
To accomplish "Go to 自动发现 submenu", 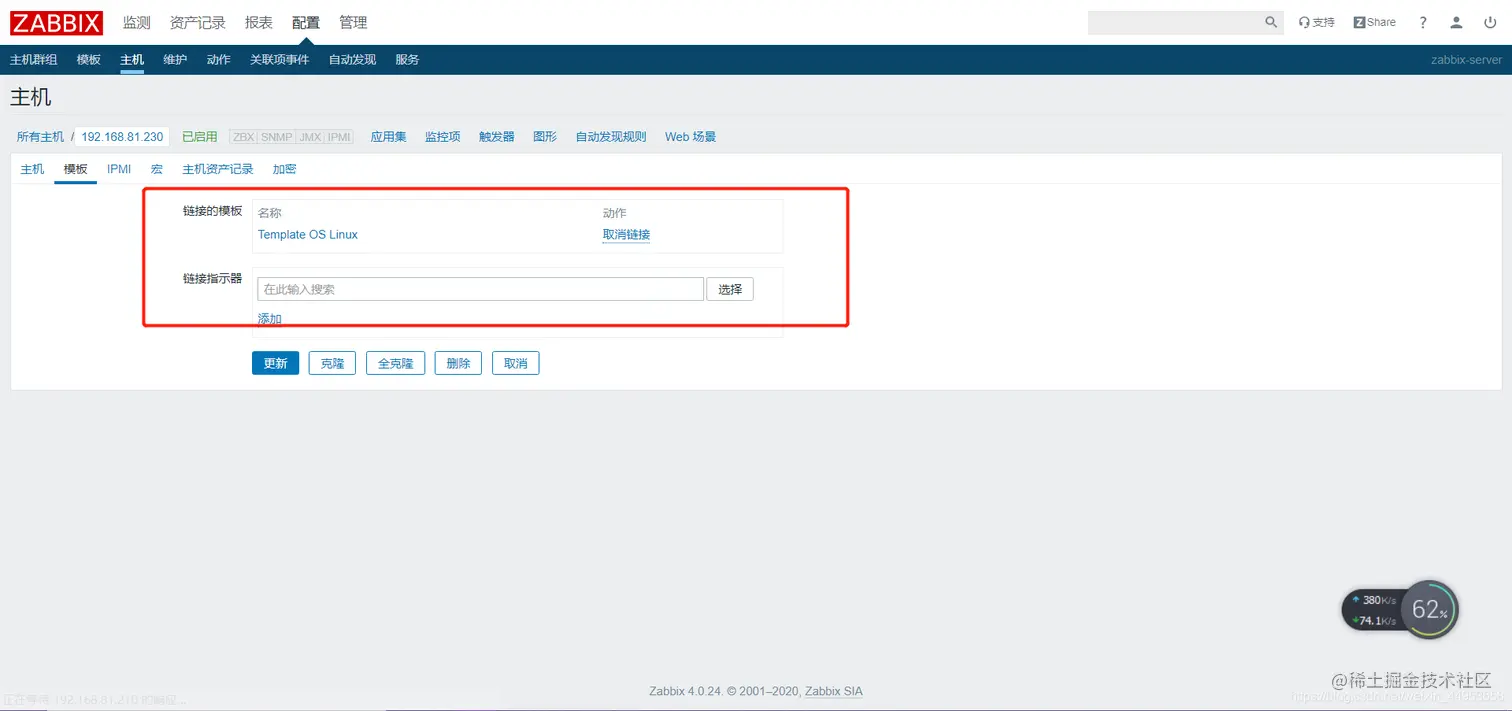I will (x=352, y=60).
